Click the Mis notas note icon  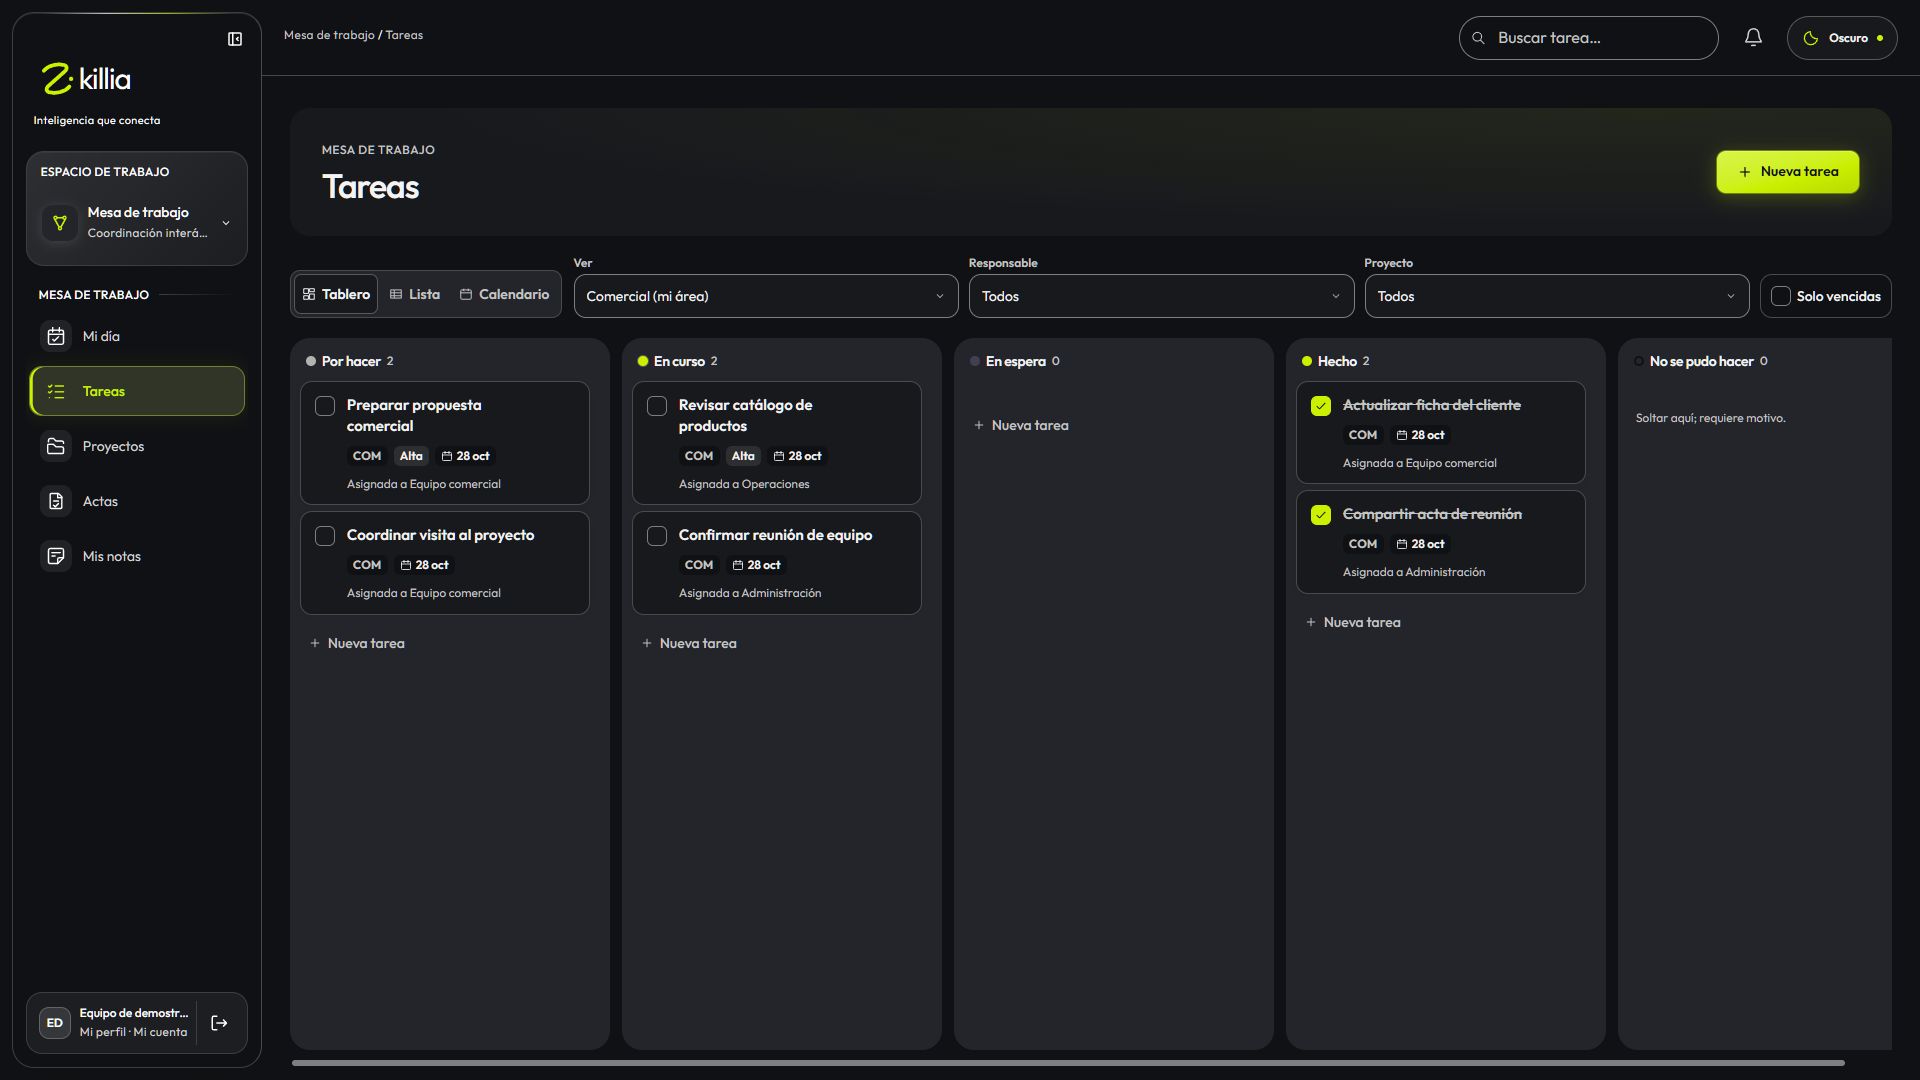pyautogui.click(x=56, y=556)
